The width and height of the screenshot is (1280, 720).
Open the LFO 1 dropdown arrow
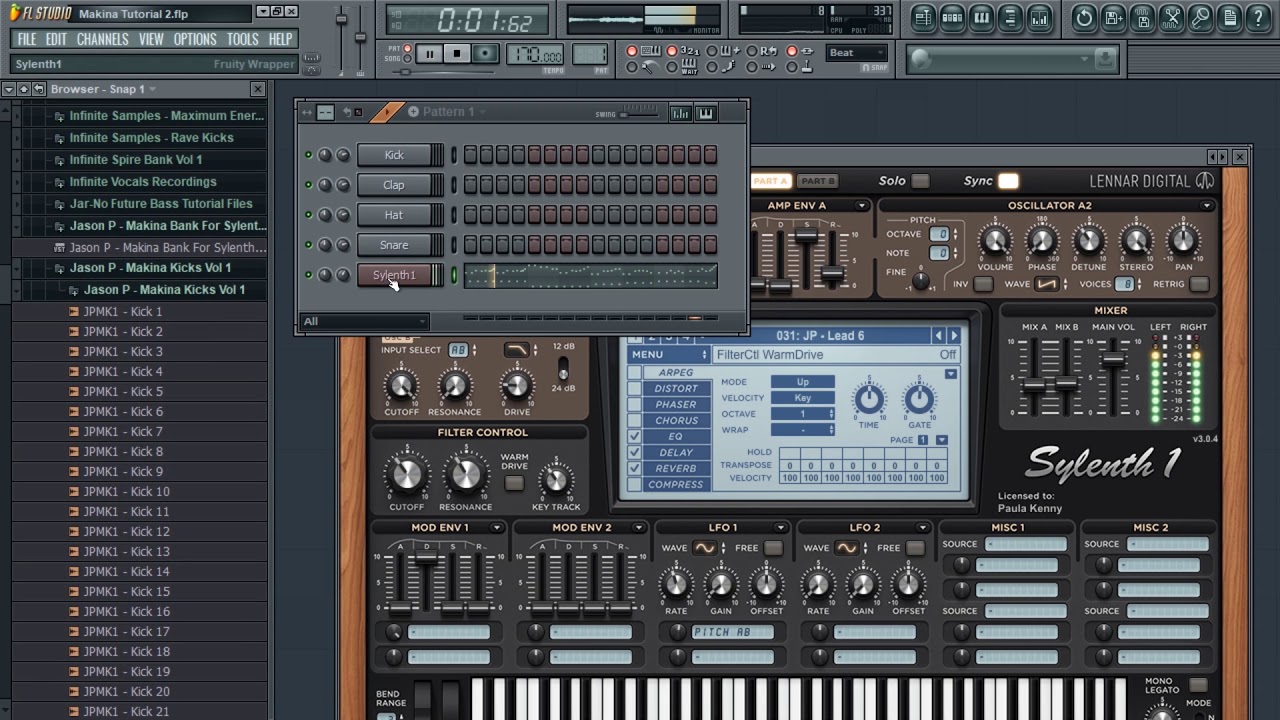coord(780,528)
